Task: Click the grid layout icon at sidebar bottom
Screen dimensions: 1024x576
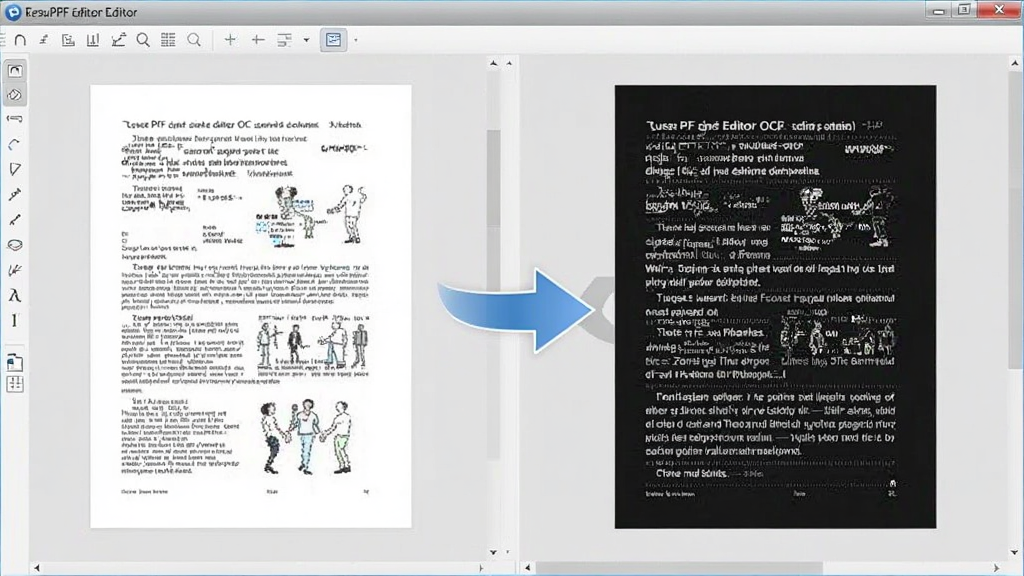Action: [15, 384]
